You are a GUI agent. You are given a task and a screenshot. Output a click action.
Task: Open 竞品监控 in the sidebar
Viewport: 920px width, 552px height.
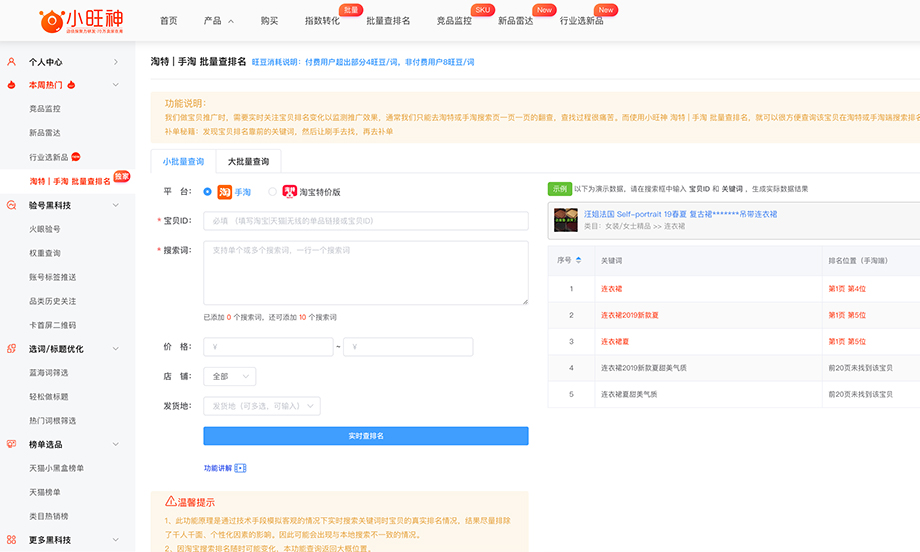click(45, 109)
